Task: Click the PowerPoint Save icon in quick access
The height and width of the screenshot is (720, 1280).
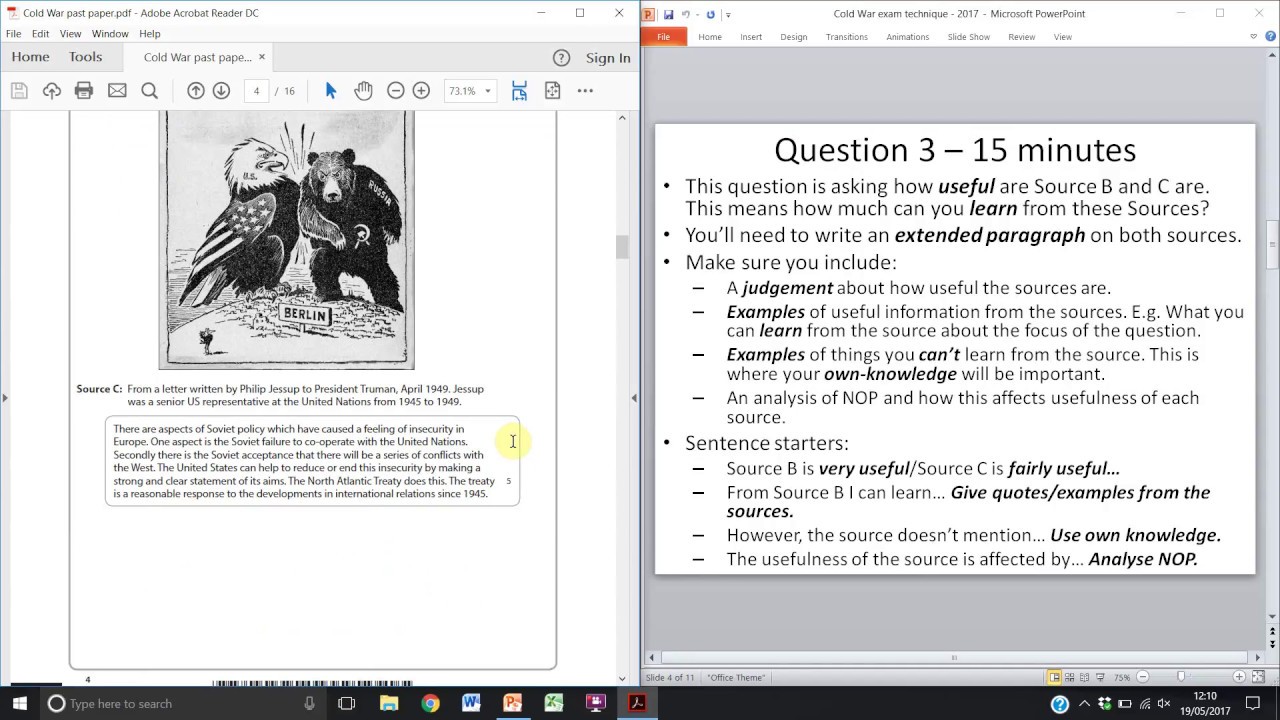Action: [x=668, y=14]
